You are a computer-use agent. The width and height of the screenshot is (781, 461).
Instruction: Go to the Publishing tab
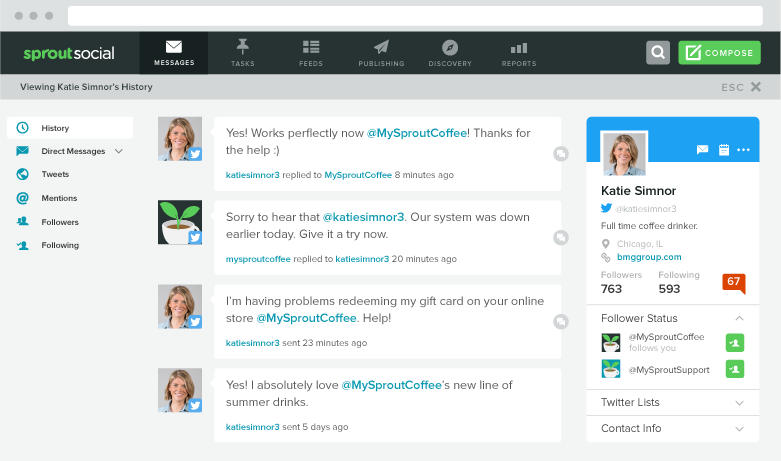tap(381, 53)
